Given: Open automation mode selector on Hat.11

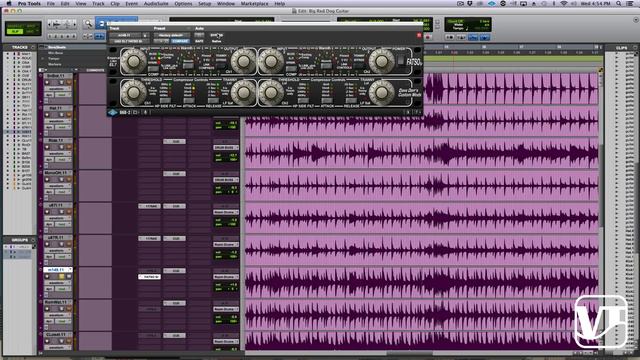Looking at the screenshot, I should click(x=61, y=127).
